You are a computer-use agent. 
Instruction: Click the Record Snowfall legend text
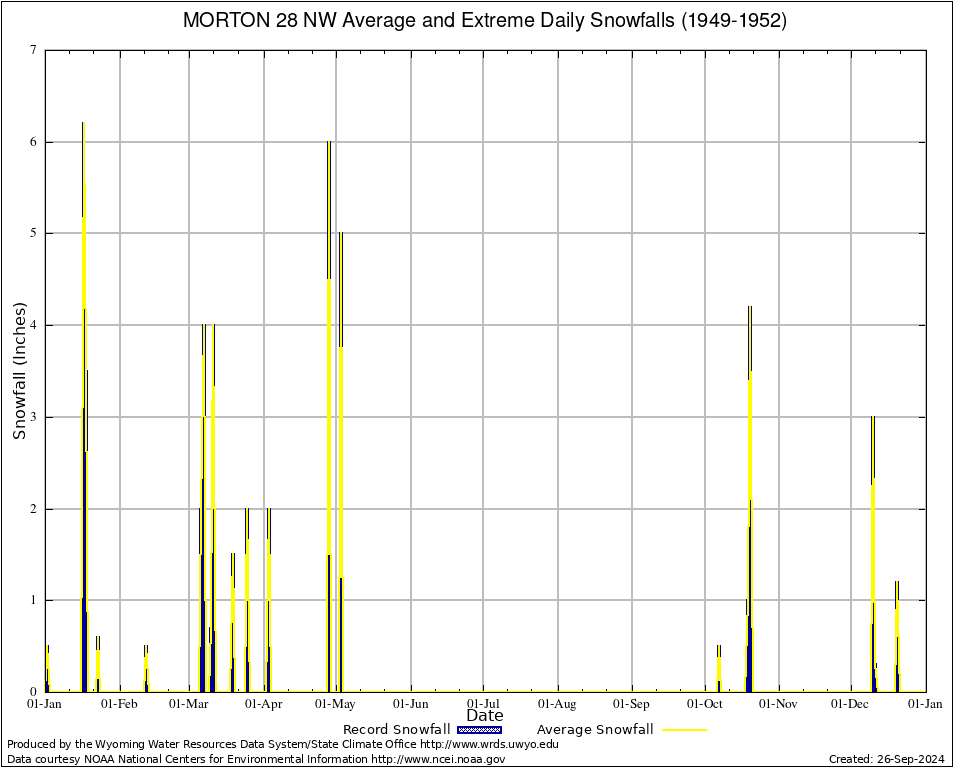(396, 730)
